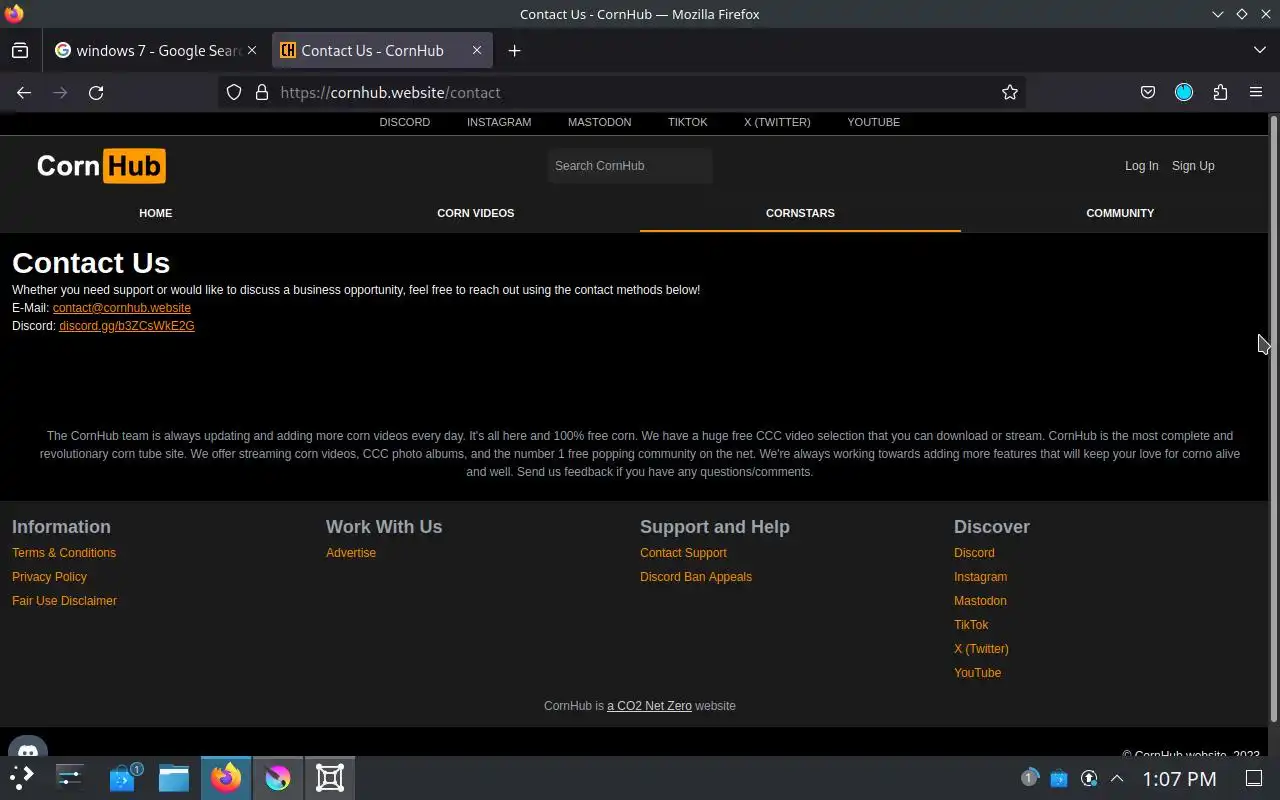
Task: Bookmark this page with the star icon
Action: [1010, 92]
